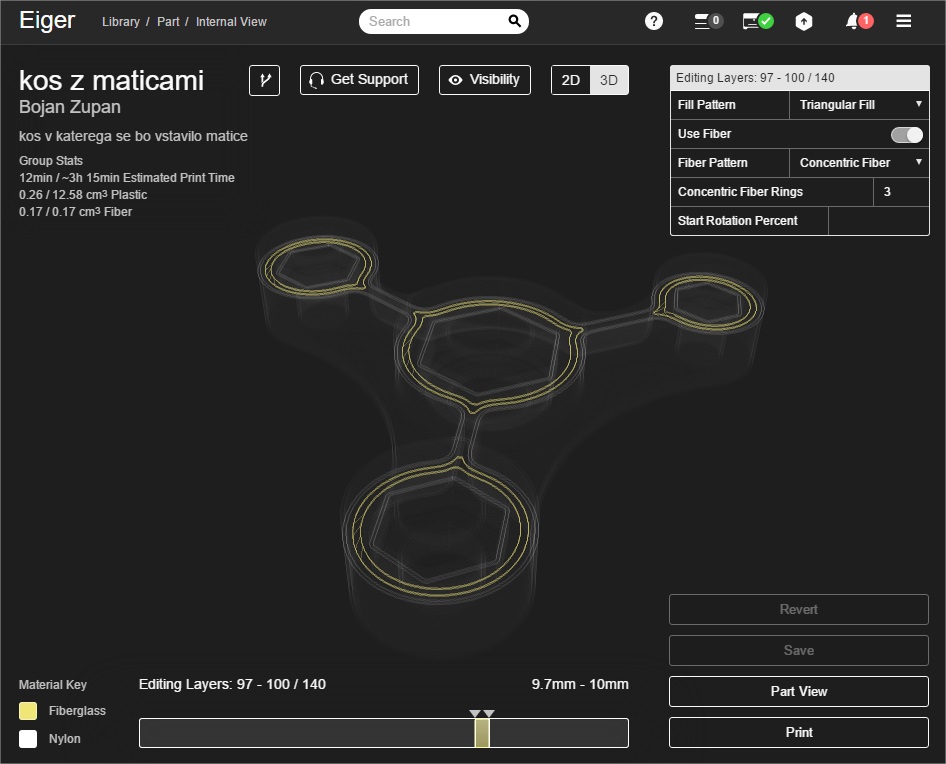
Task: Click the Get Support button
Action: point(359,80)
